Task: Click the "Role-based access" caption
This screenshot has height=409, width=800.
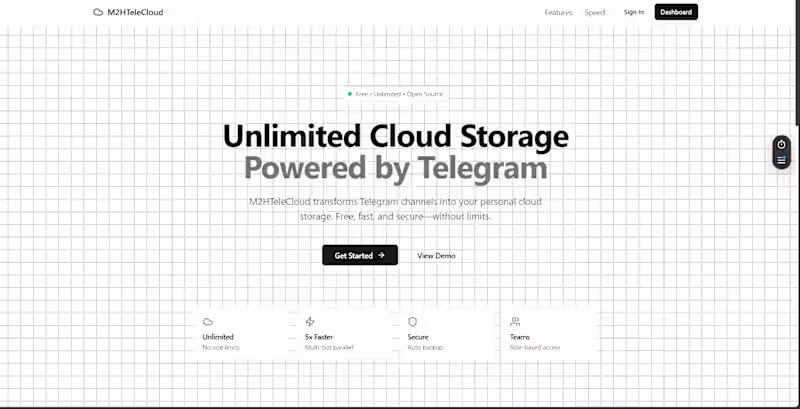Action: (x=535, y=347)
